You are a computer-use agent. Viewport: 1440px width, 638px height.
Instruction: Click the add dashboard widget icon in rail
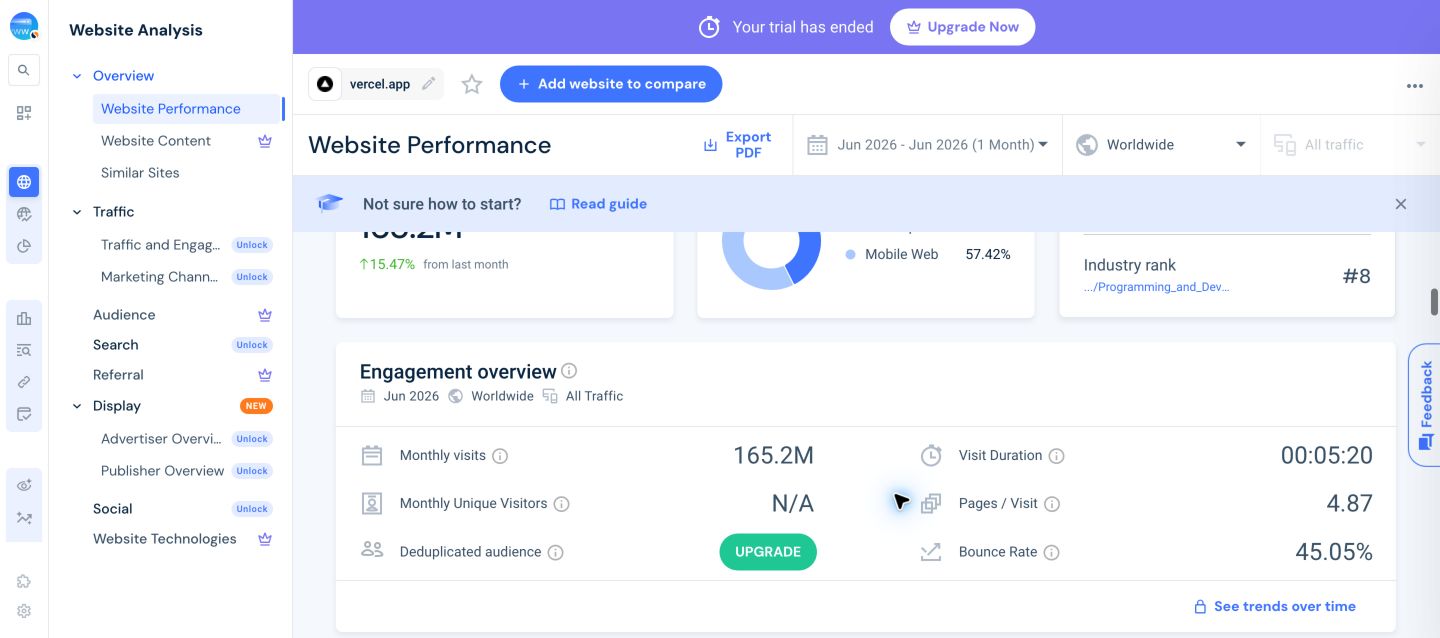(x=24, y=113)
